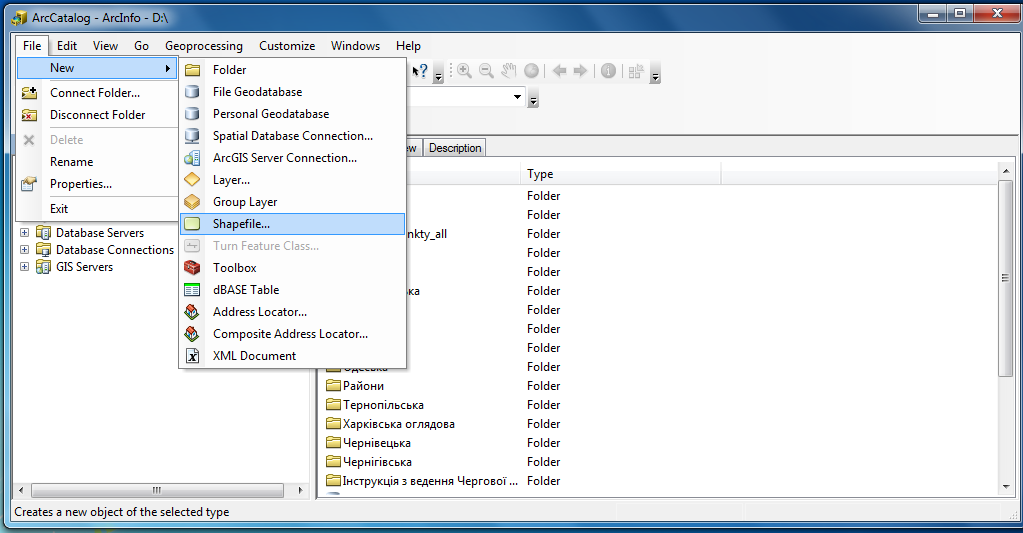Click the contents list scroll up arrow

point(1006,171)
